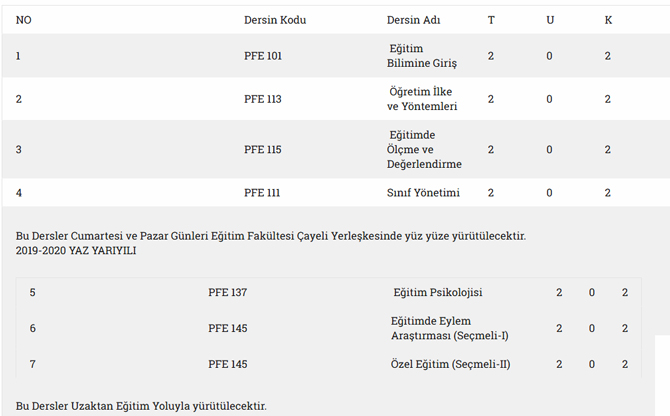Click "Öğretim İlke ve Yöntemleri" course name
670x416 pixels.
(x=422, y=99)
